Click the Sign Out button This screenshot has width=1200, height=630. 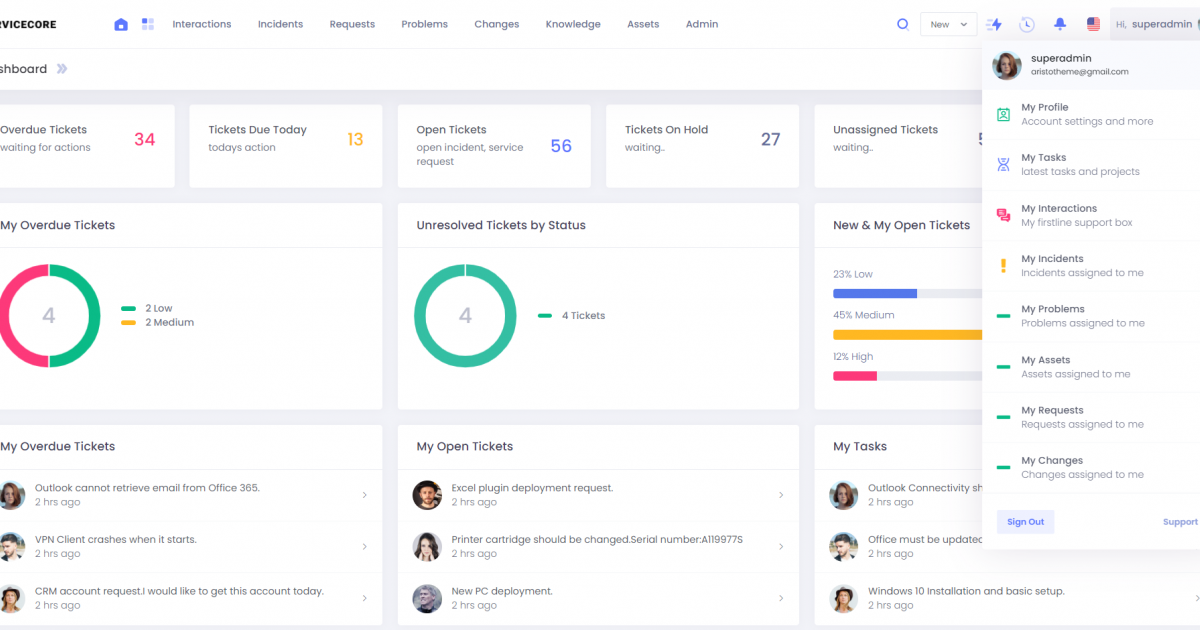(x=1025, y=522)
